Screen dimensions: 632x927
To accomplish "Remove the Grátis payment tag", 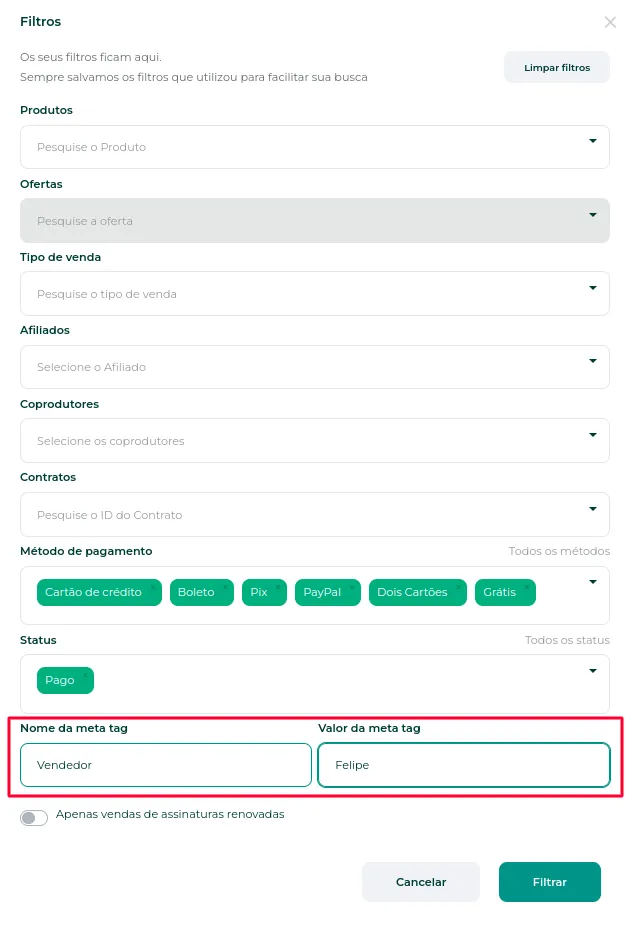I will [527, 586].
